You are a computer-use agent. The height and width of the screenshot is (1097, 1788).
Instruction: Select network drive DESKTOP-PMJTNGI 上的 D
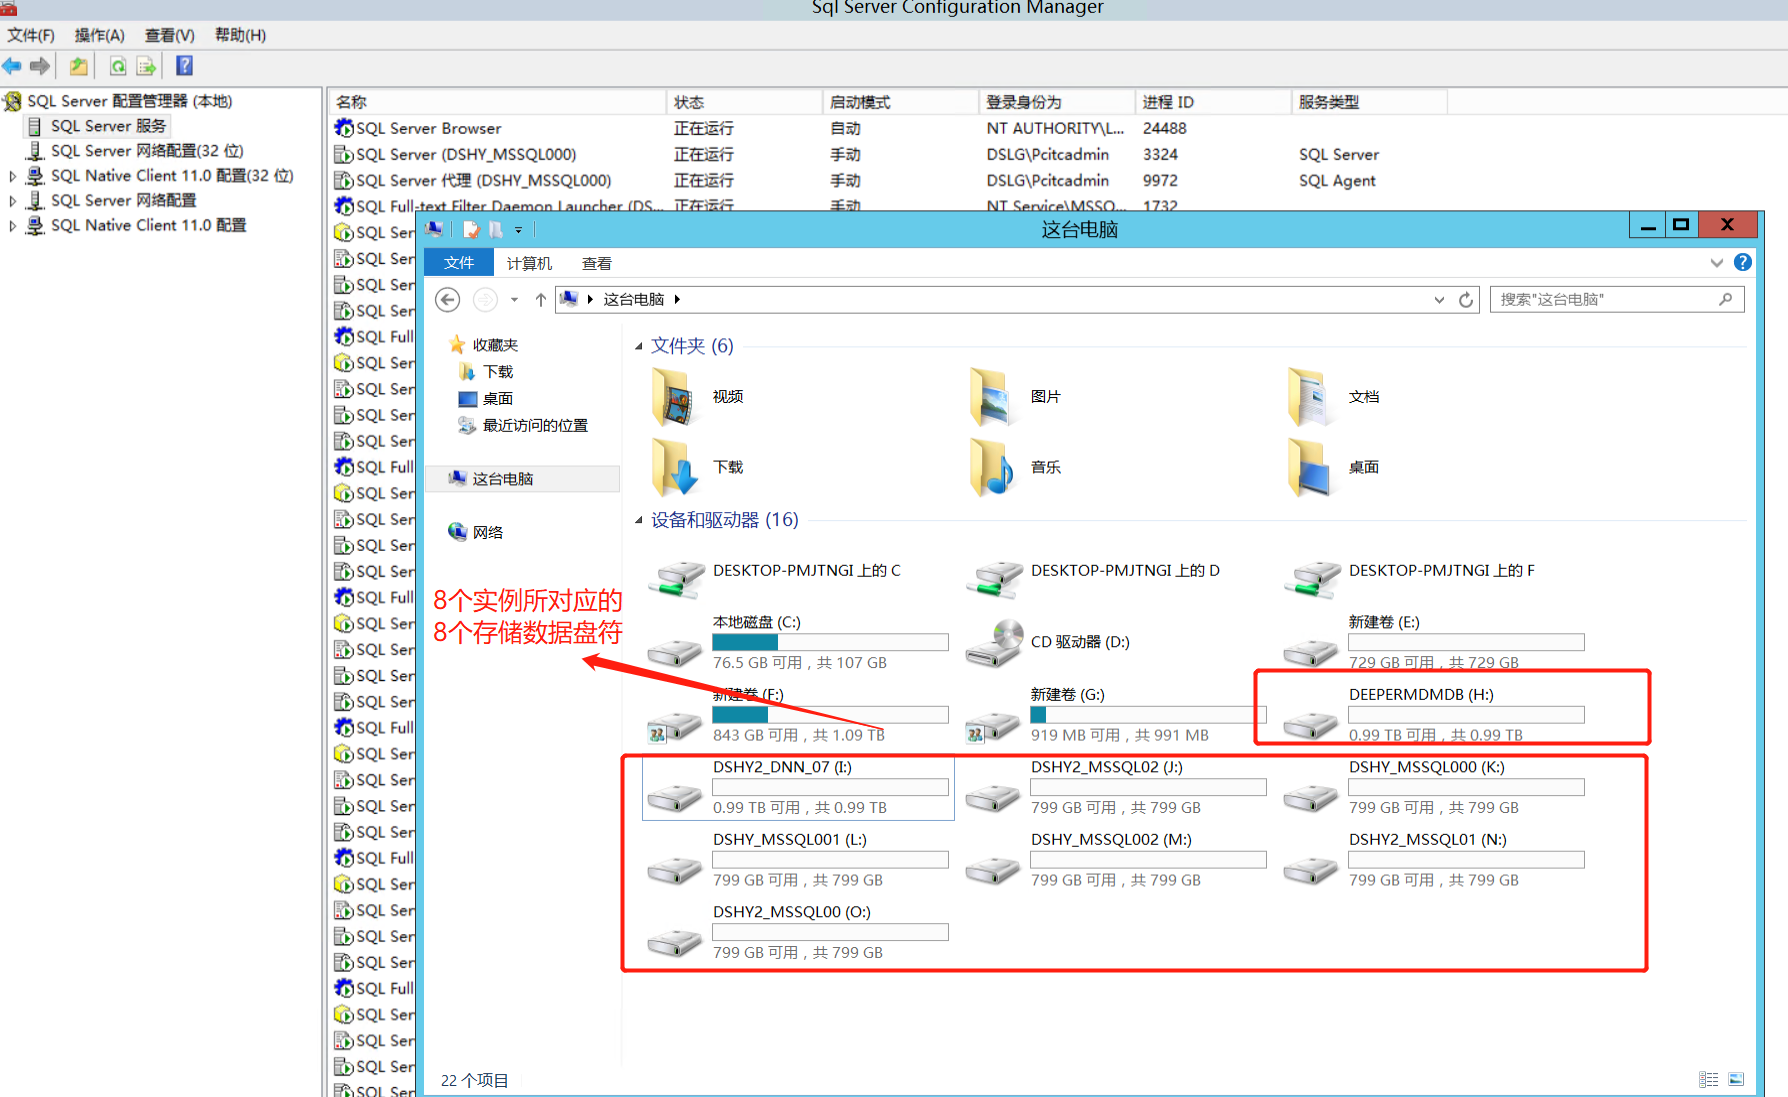coord(1093,577)
